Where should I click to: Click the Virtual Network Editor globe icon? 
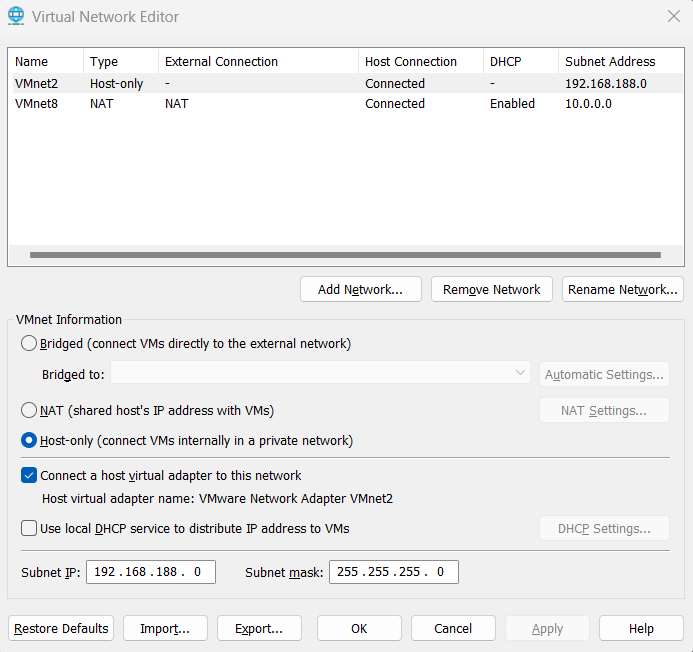click(16, 17)
